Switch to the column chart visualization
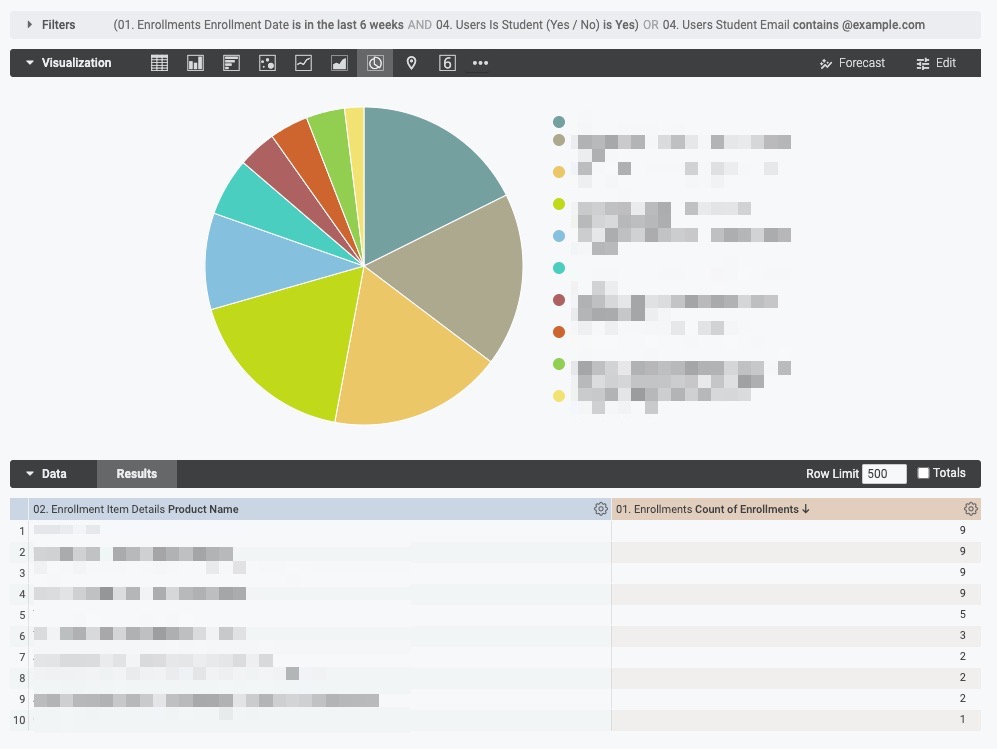 click(194, 62)
